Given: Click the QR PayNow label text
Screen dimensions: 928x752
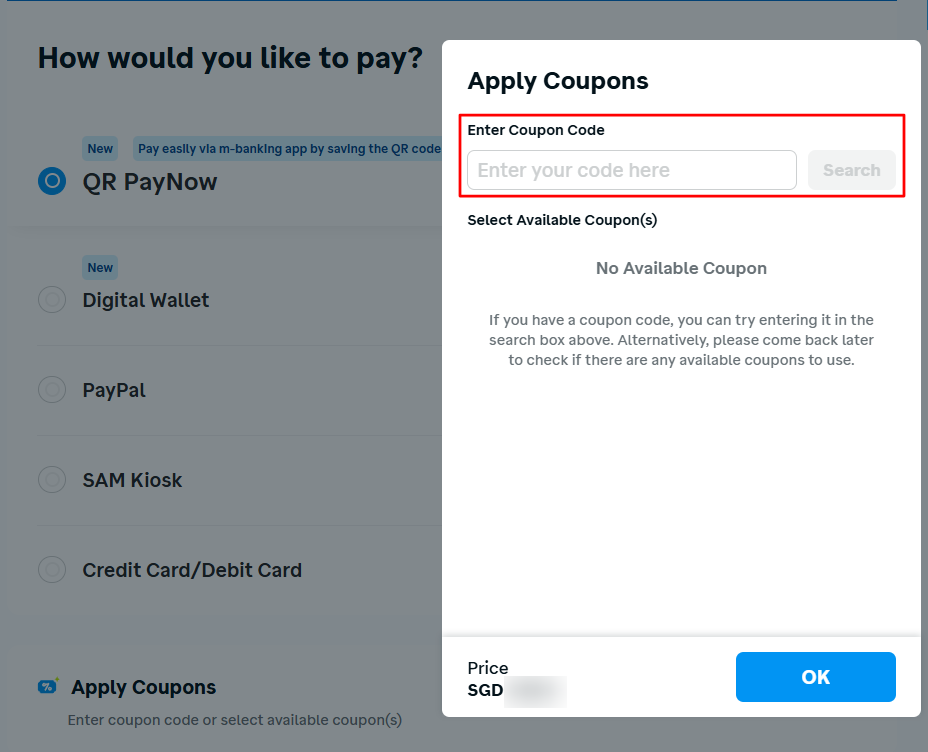Looking at the screenshot, I should 149,182.
